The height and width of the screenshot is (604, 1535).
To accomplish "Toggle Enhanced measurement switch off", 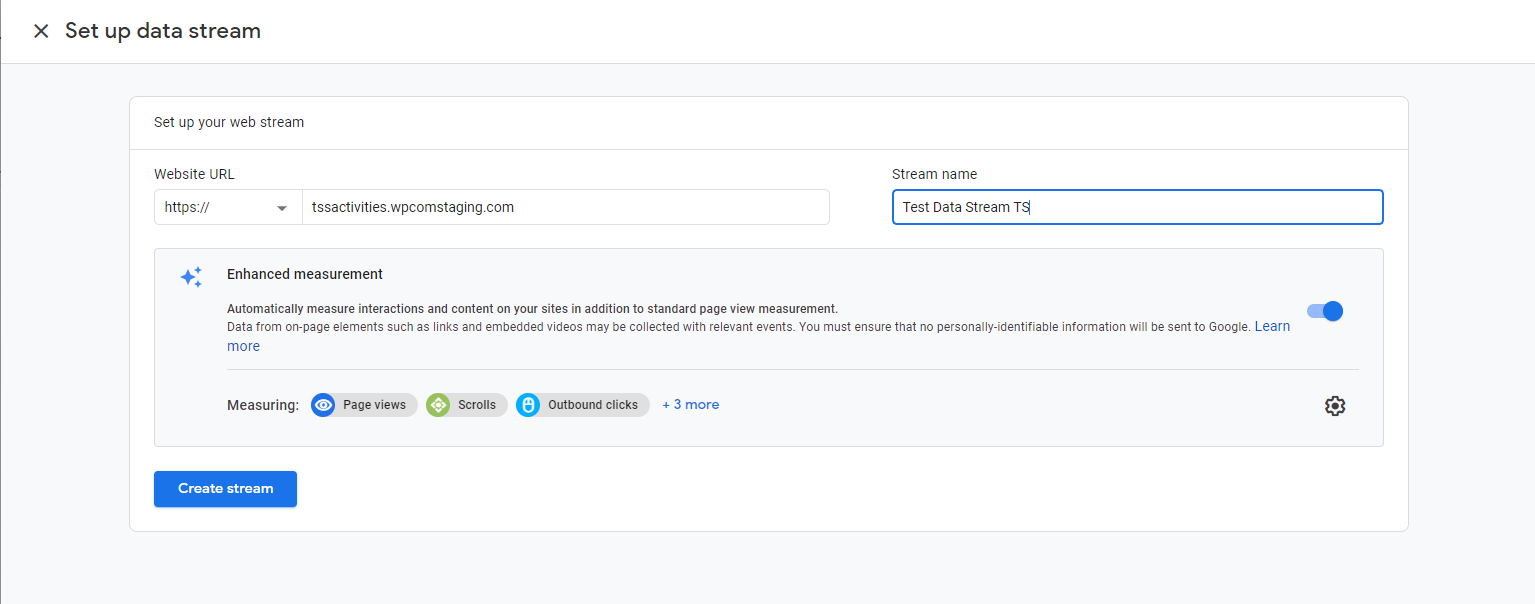I will click(1325, 311).
